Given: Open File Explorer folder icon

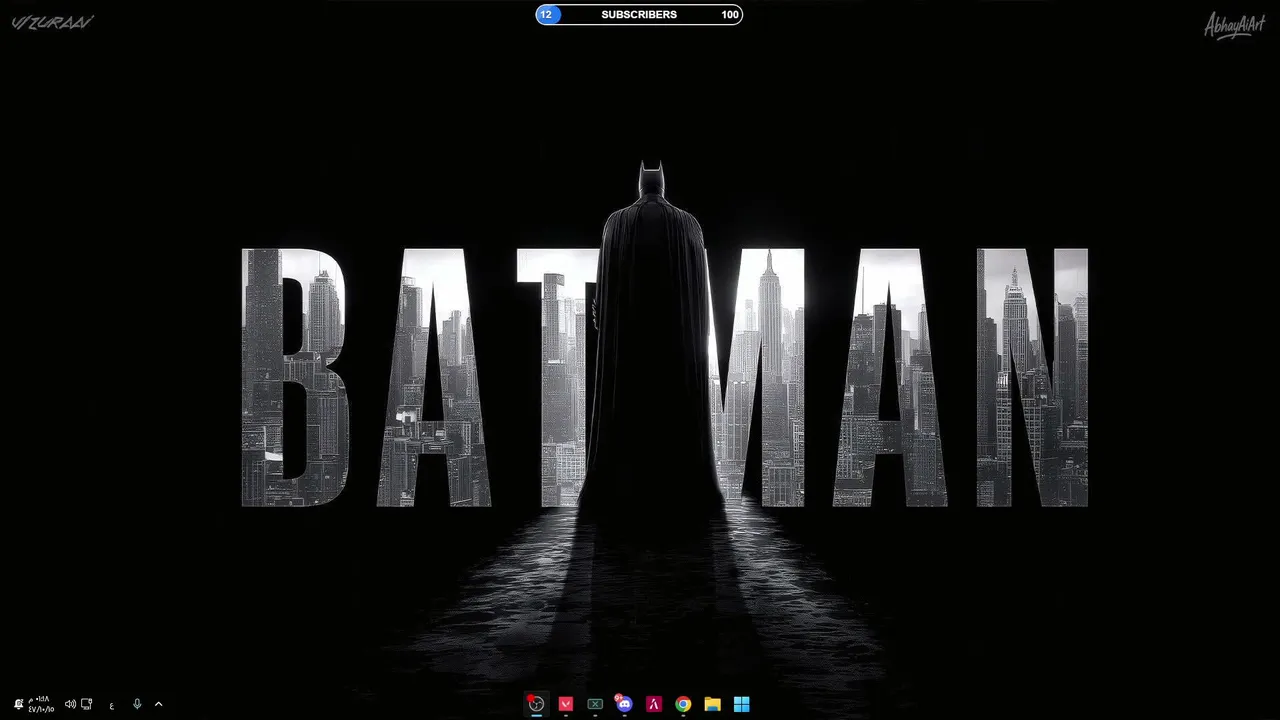Looking at the screenshot, I should (x=712, y=704).
